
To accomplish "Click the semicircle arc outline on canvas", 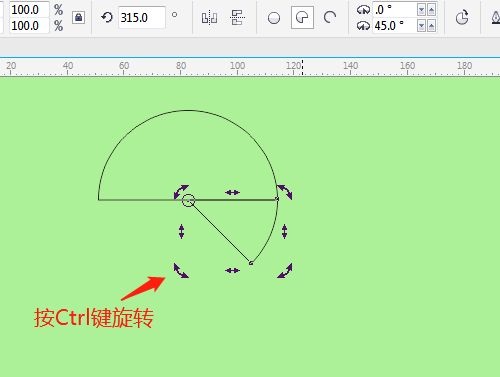I will tap(188, 110).
